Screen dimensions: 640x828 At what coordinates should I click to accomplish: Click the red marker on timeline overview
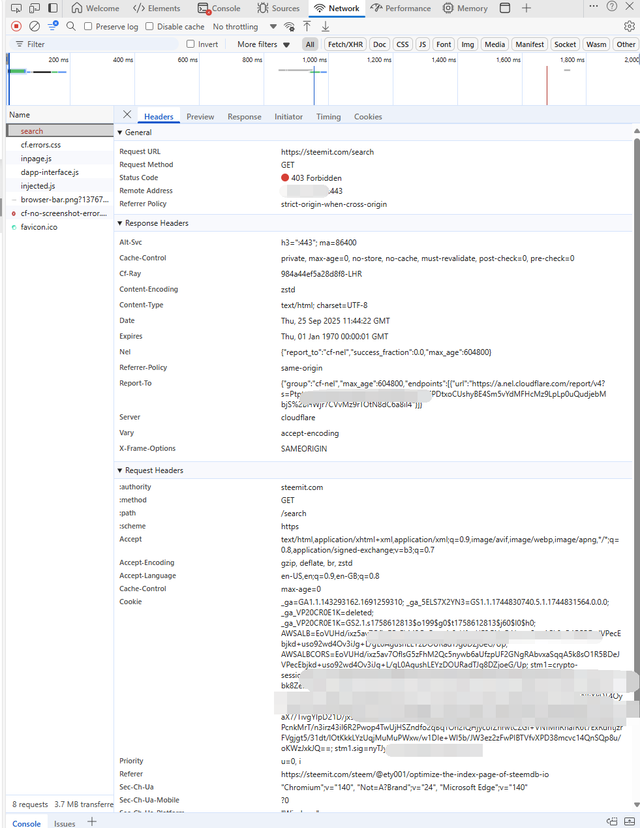coord(547,86)
